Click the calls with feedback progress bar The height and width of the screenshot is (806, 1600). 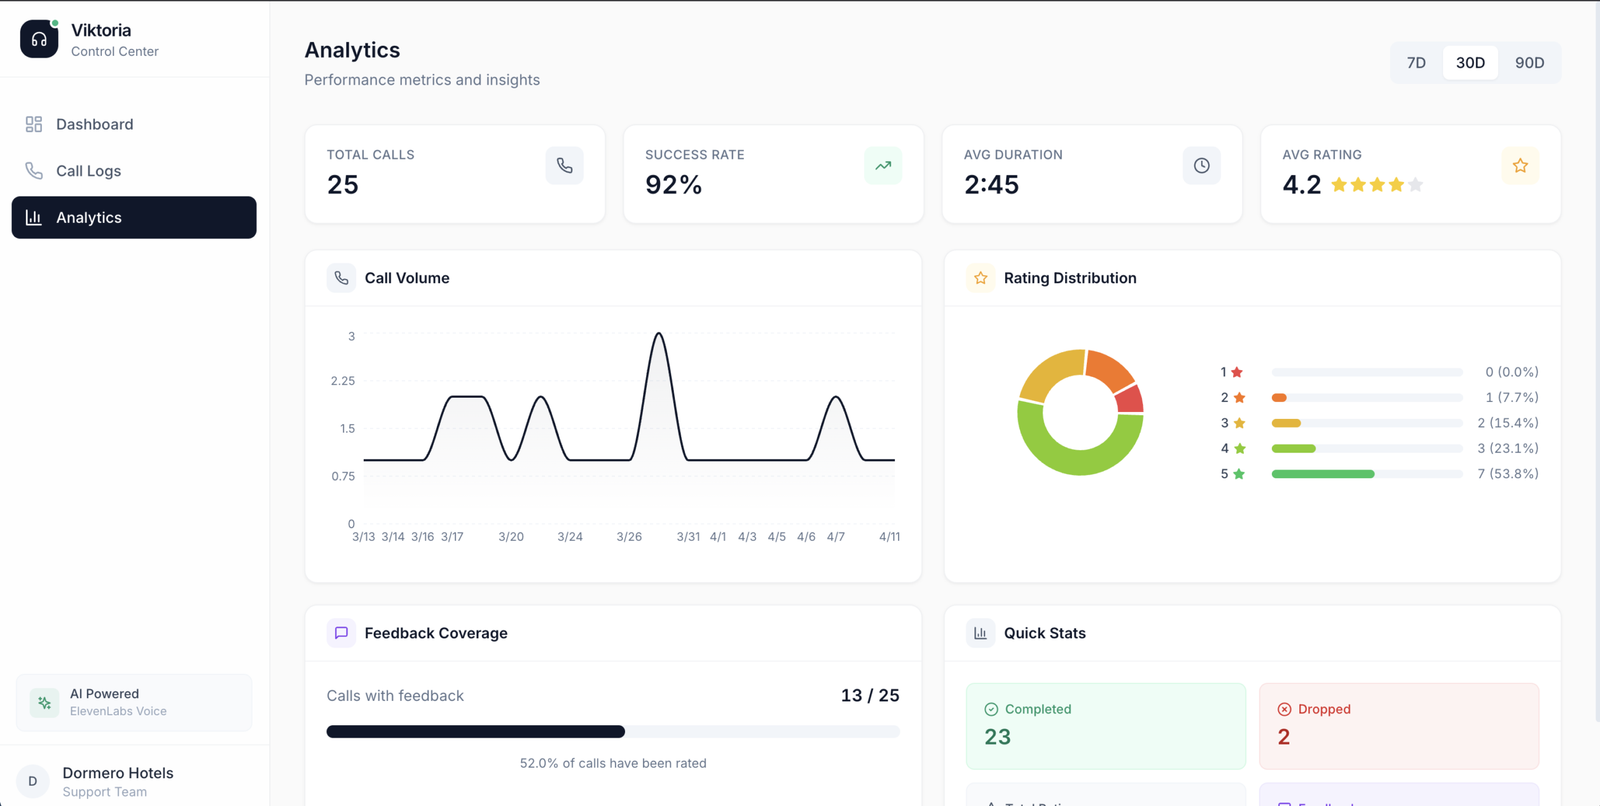(612, 732)
